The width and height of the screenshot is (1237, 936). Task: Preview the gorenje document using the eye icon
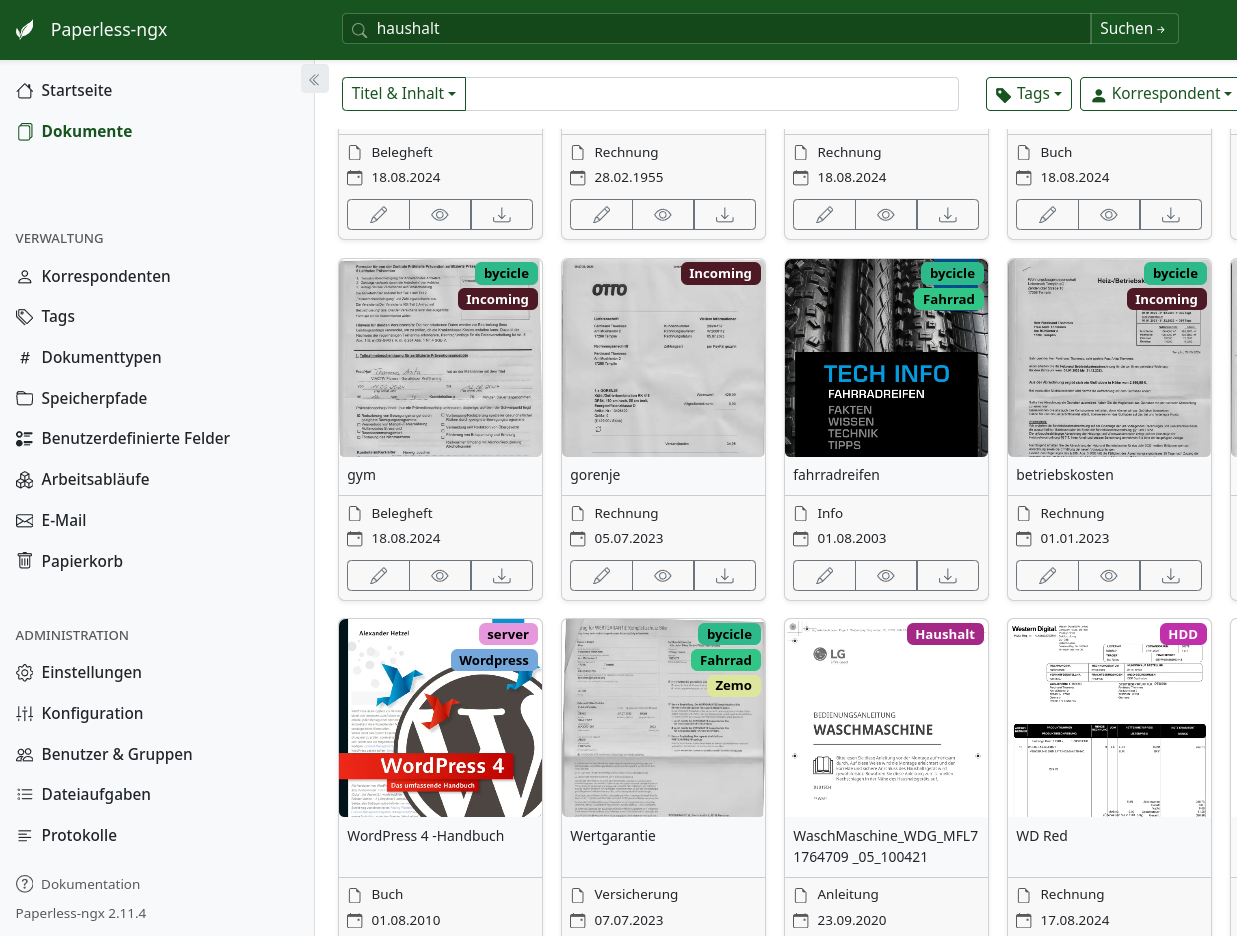click(663, 575)
